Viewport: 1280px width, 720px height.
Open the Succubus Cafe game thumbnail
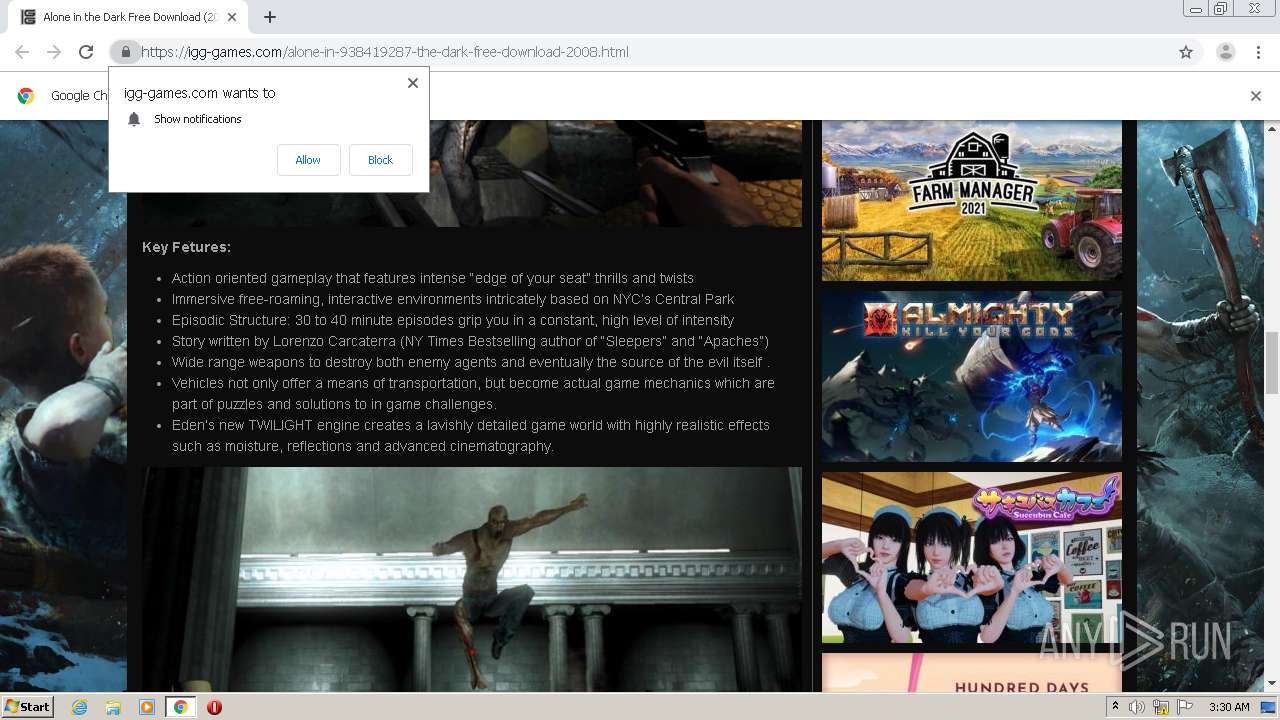coord(971,557)
